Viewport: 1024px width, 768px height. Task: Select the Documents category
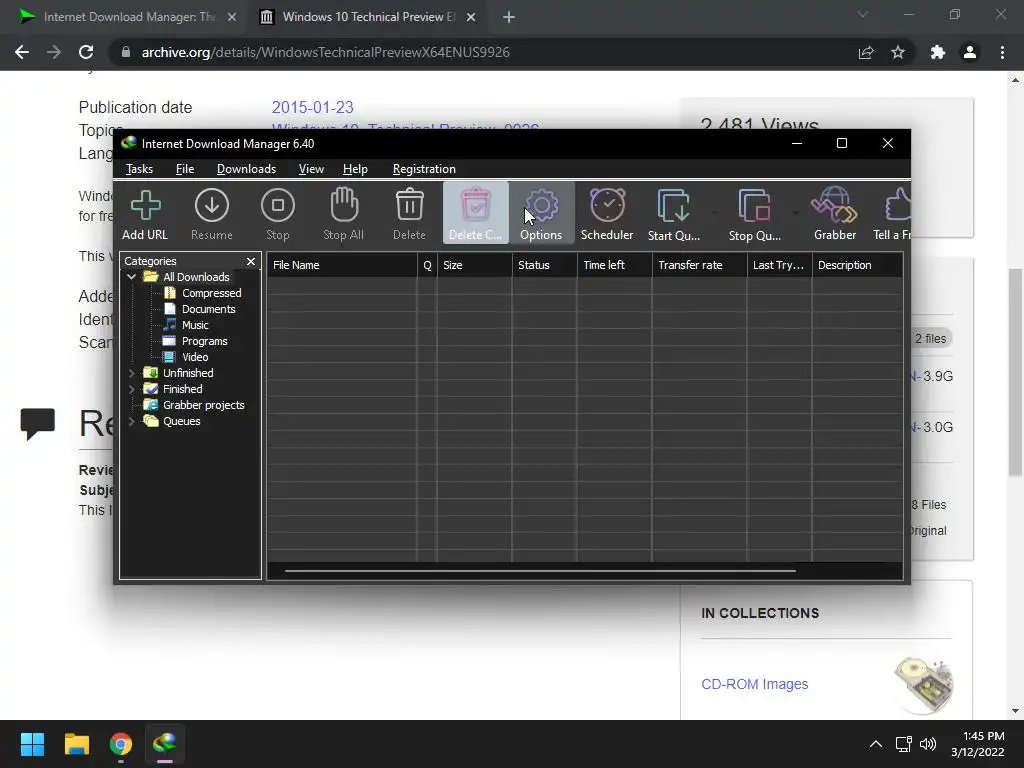click(x=208, y=309)
